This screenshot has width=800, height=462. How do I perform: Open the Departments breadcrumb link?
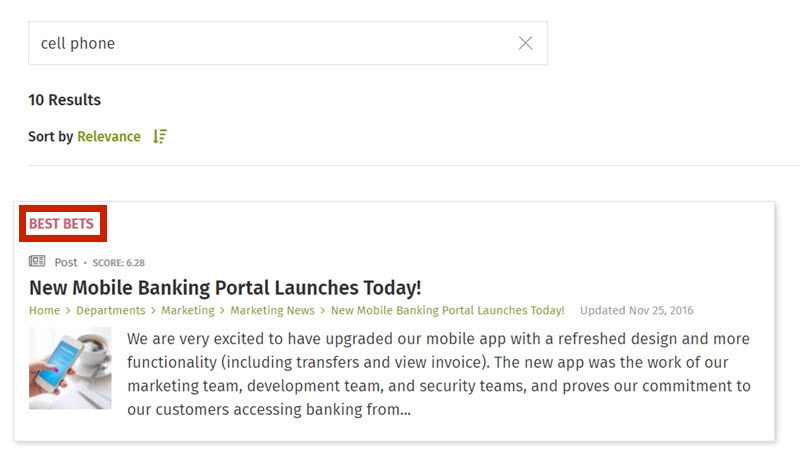pyautogui.click(x=111, y=311)
